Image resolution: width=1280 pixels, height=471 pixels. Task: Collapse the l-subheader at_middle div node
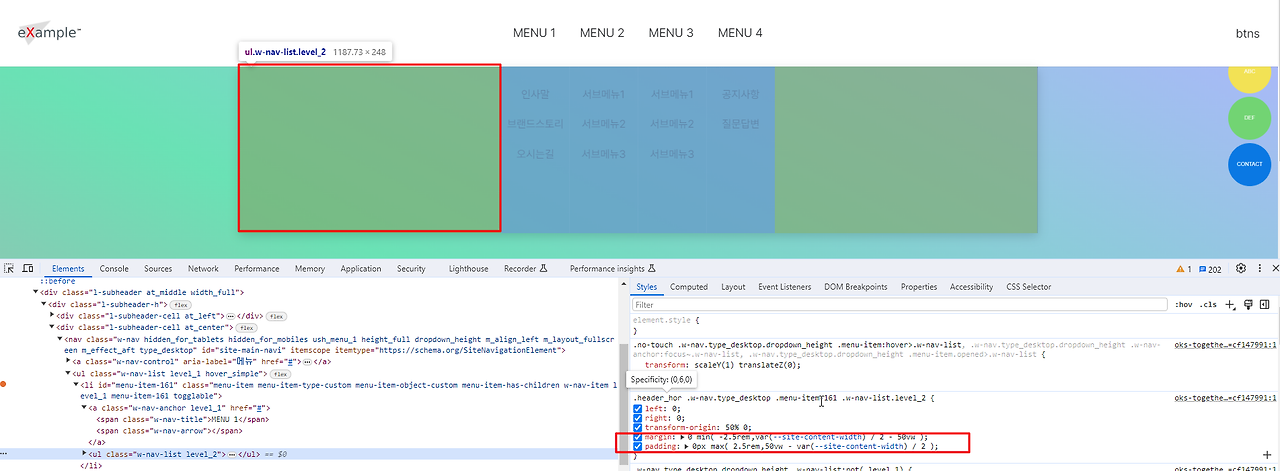pos(37,292)
